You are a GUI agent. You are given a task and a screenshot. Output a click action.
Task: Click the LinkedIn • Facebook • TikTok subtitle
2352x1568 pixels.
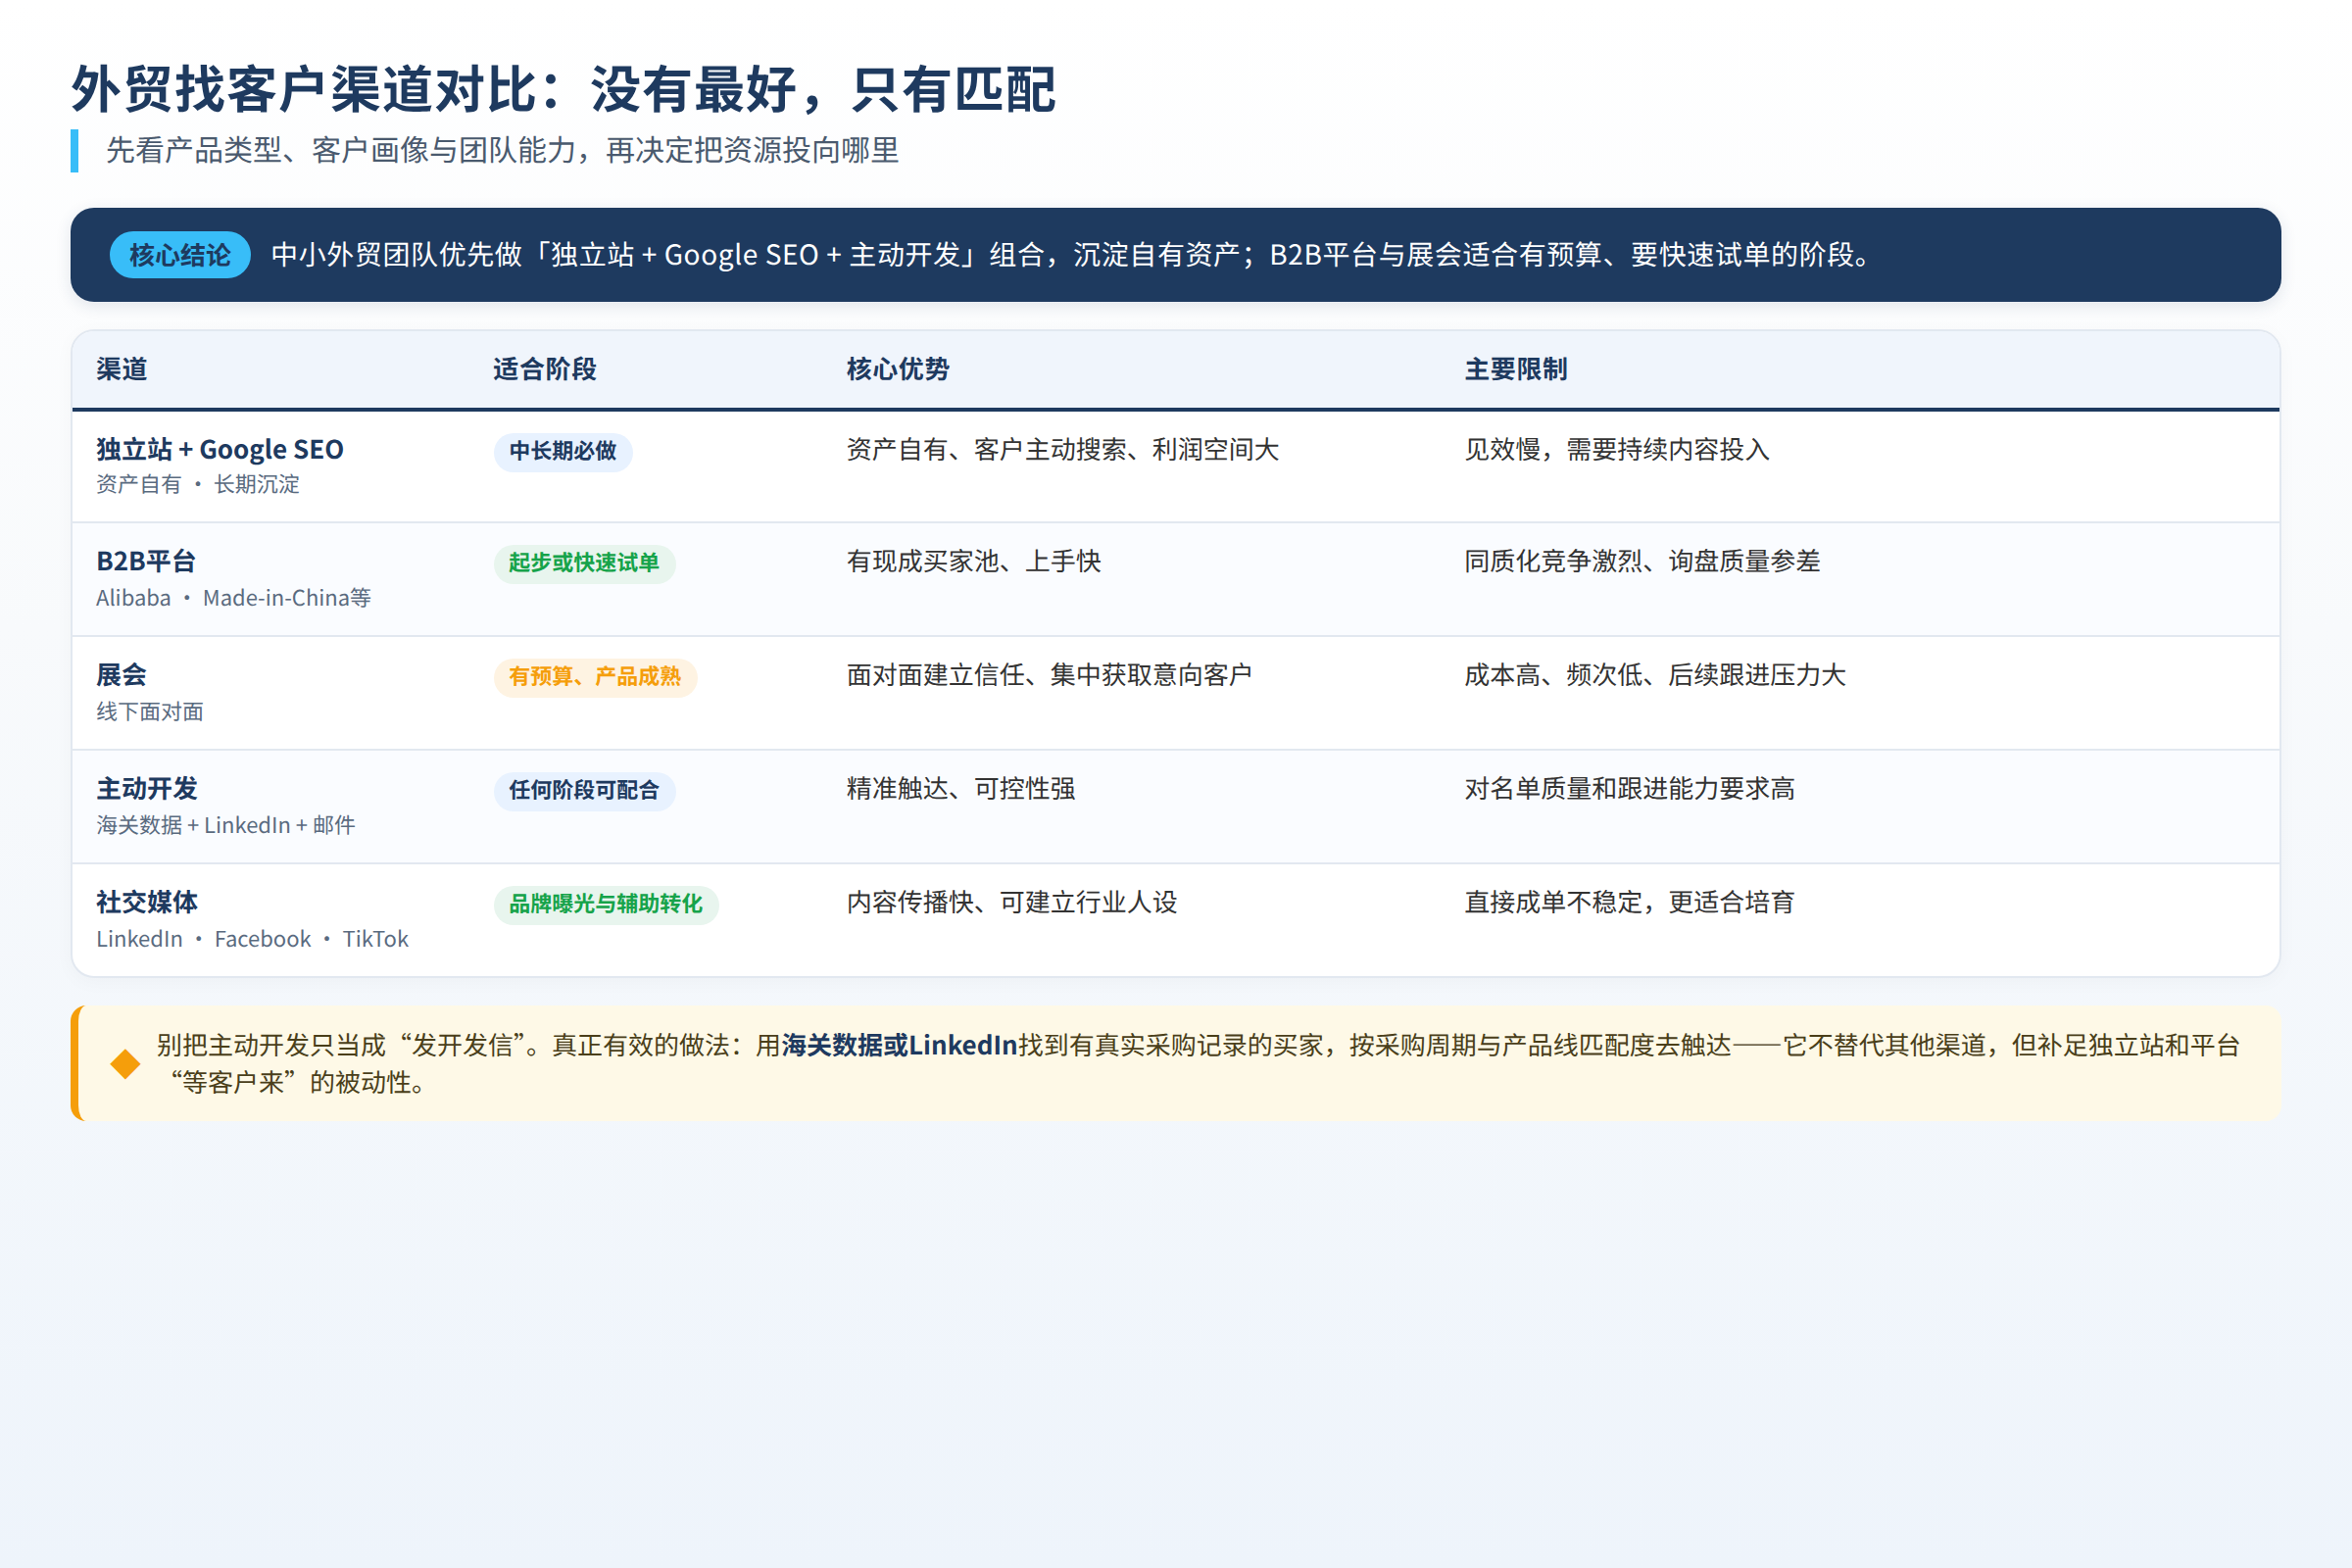coord(252,939)
